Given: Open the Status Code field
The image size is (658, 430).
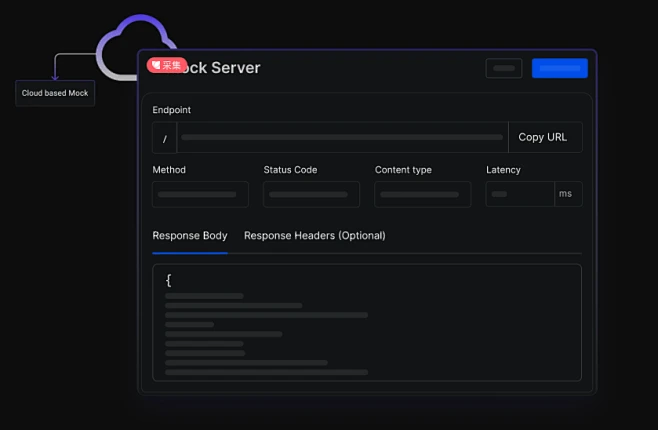Looking at the screenshot, I should 311,194.
